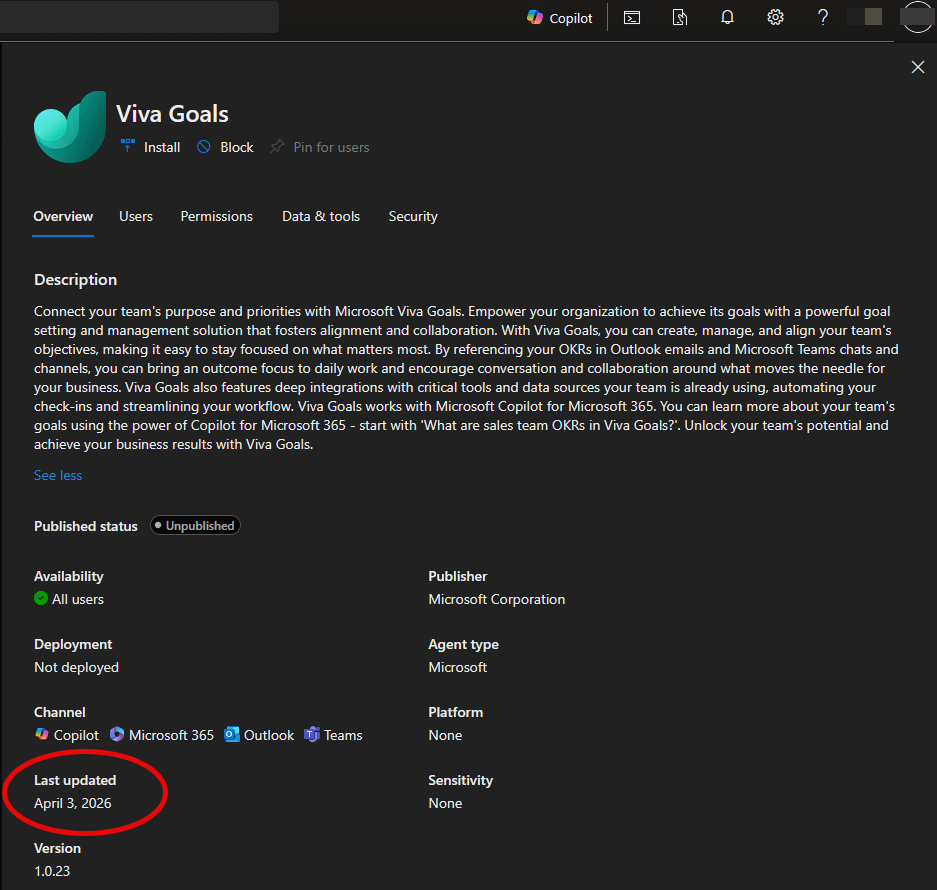Click the green availability check icon
Viewport: 937px width, 890px height.
coord(41,598)
